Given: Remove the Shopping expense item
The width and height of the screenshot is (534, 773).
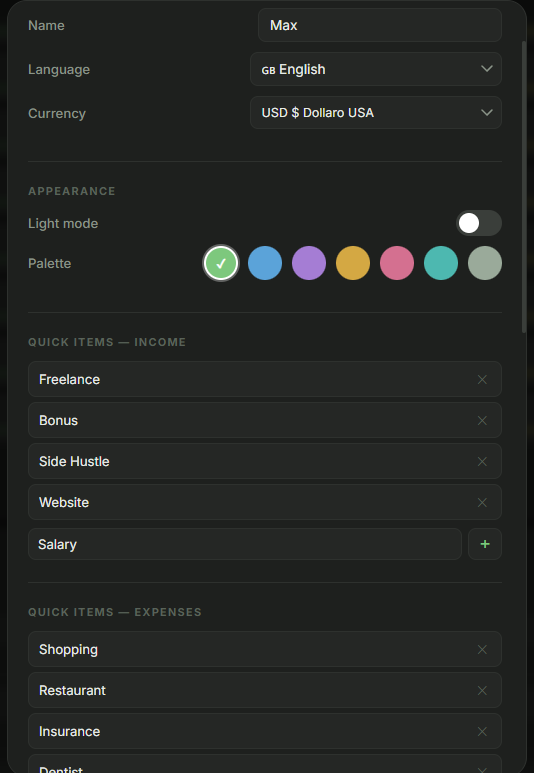Looking at the screenshot, I should coord(482,649).
